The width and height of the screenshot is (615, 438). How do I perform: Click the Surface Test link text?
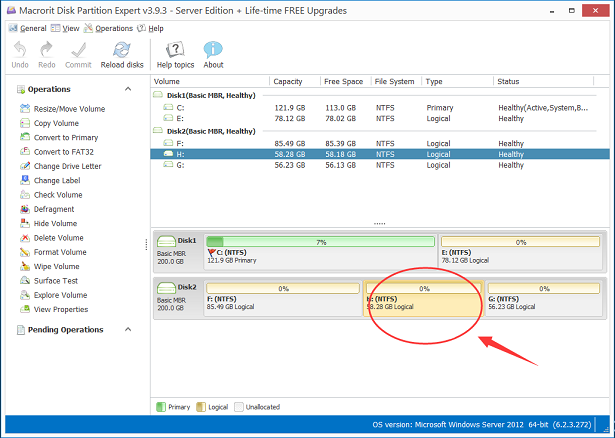[x=56, y=281]
